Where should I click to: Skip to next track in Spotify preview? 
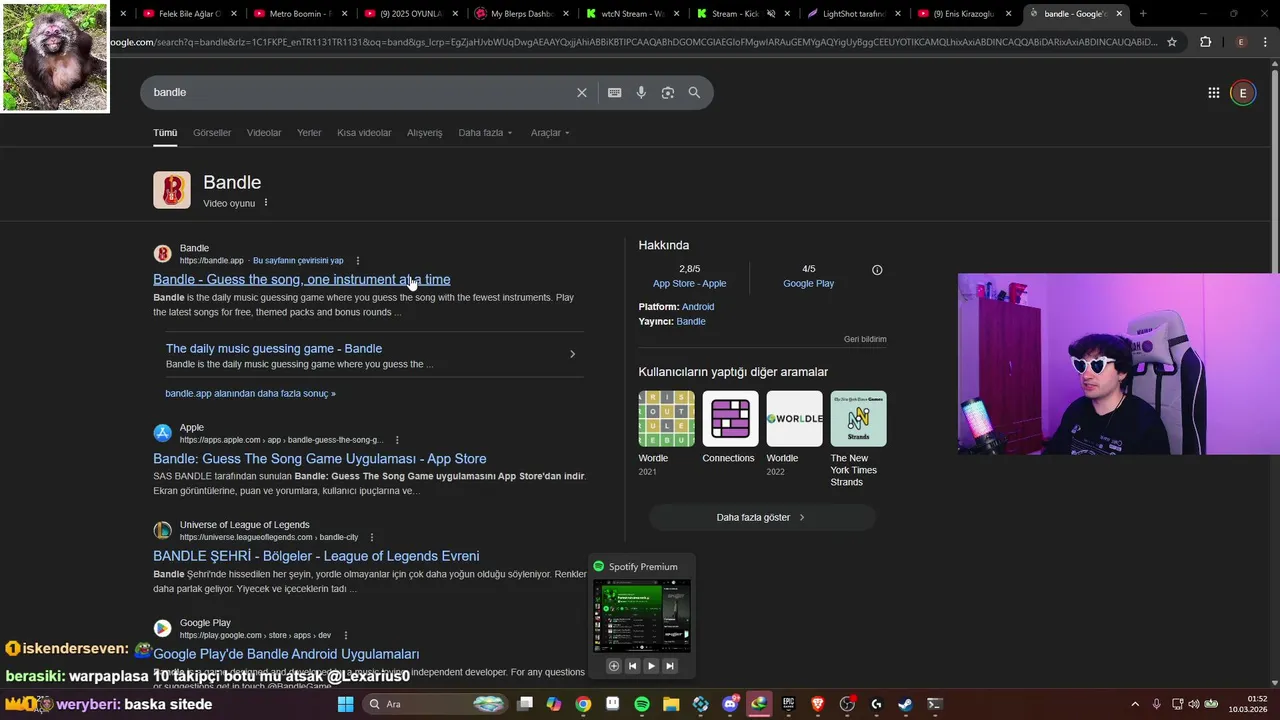click(670, 666)
